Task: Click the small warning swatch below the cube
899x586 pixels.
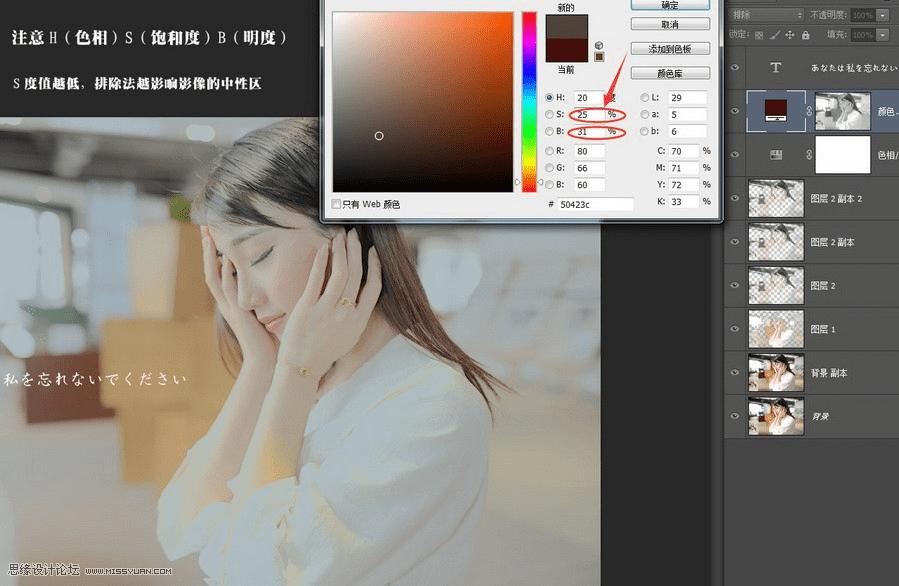Action: 598,56
